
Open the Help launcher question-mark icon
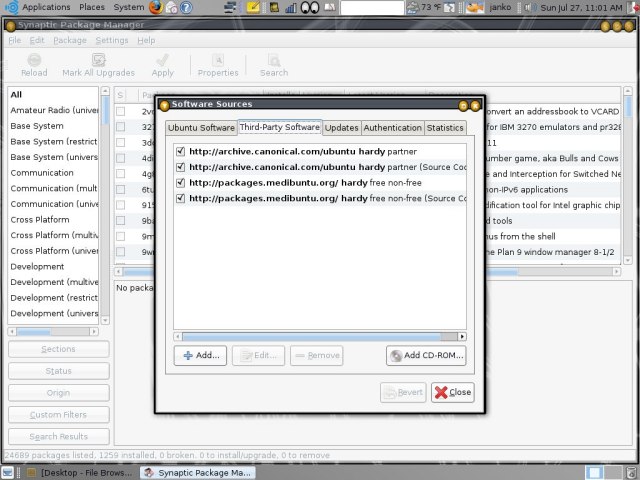pyautogui.click(x=186, y=7)
